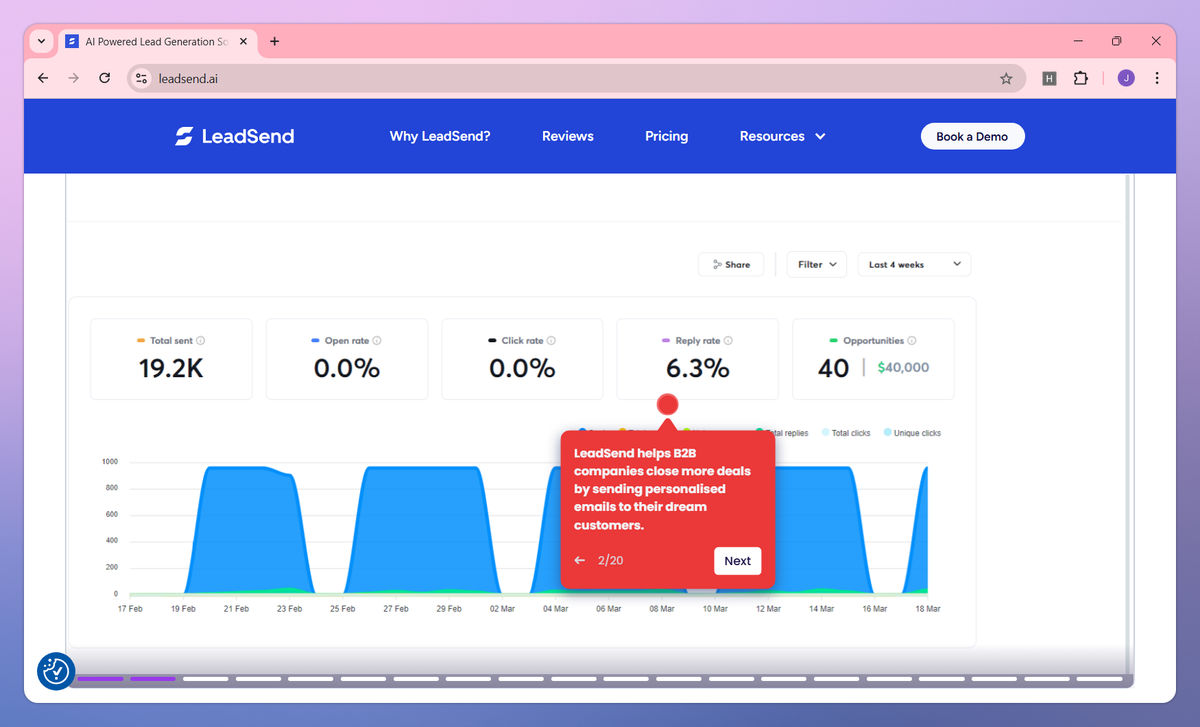Click the LeadSend logo in the navbar
Screen dimensions: 1200x727
(x=234, y=136)
